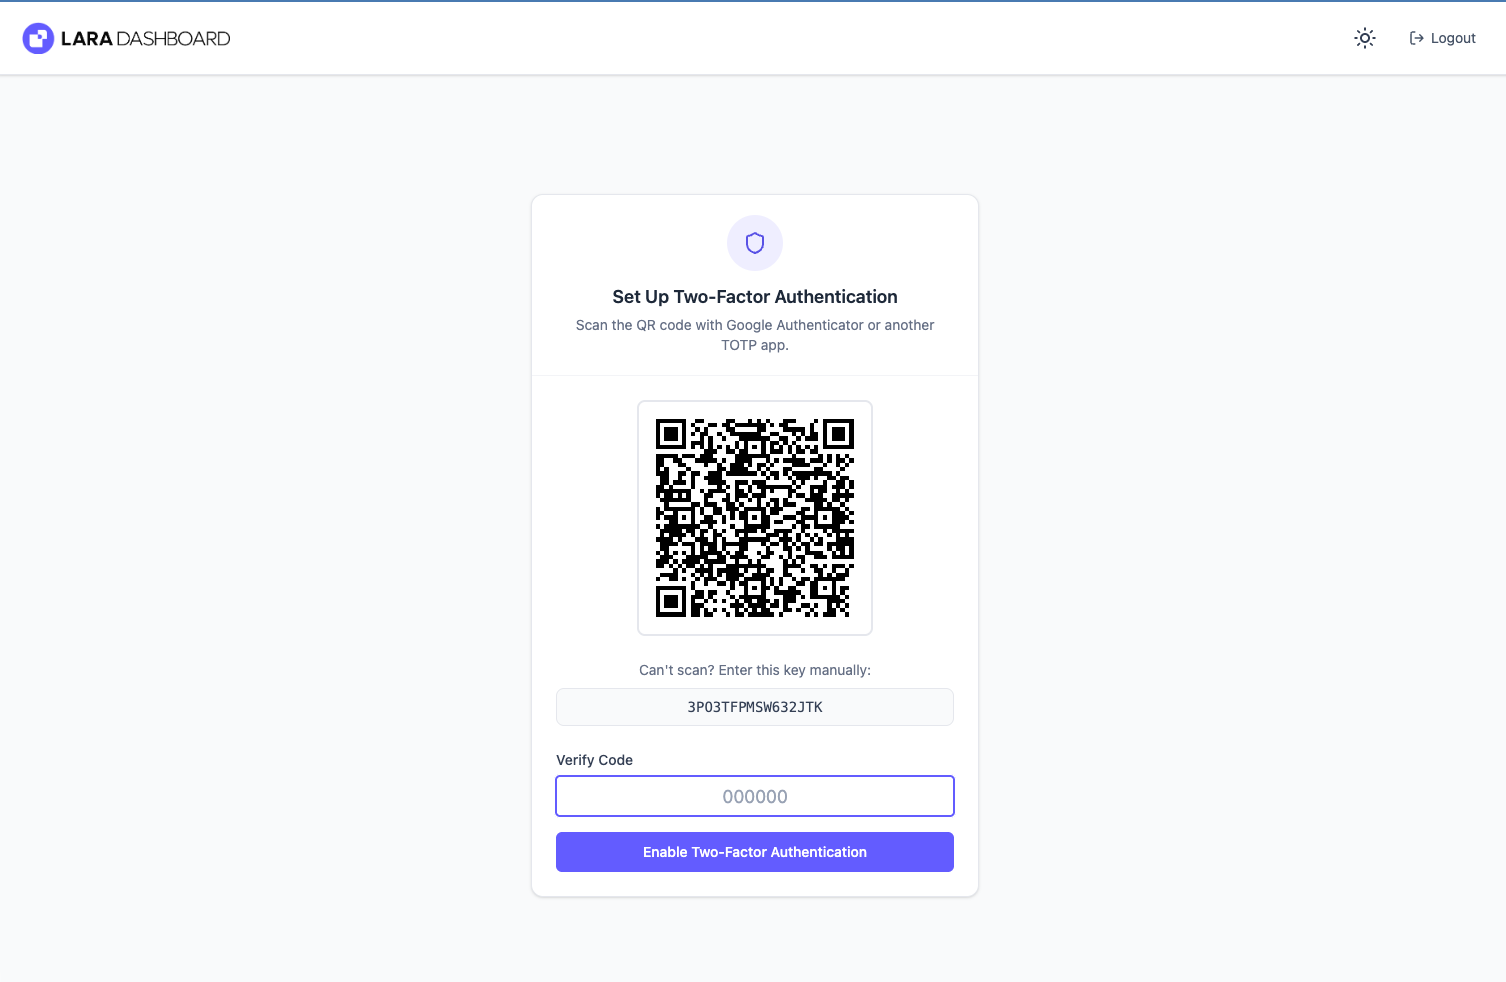
Task: Click the QR code's bottom-left finder square
Action: pyautogui.click(x=671, y=601)
